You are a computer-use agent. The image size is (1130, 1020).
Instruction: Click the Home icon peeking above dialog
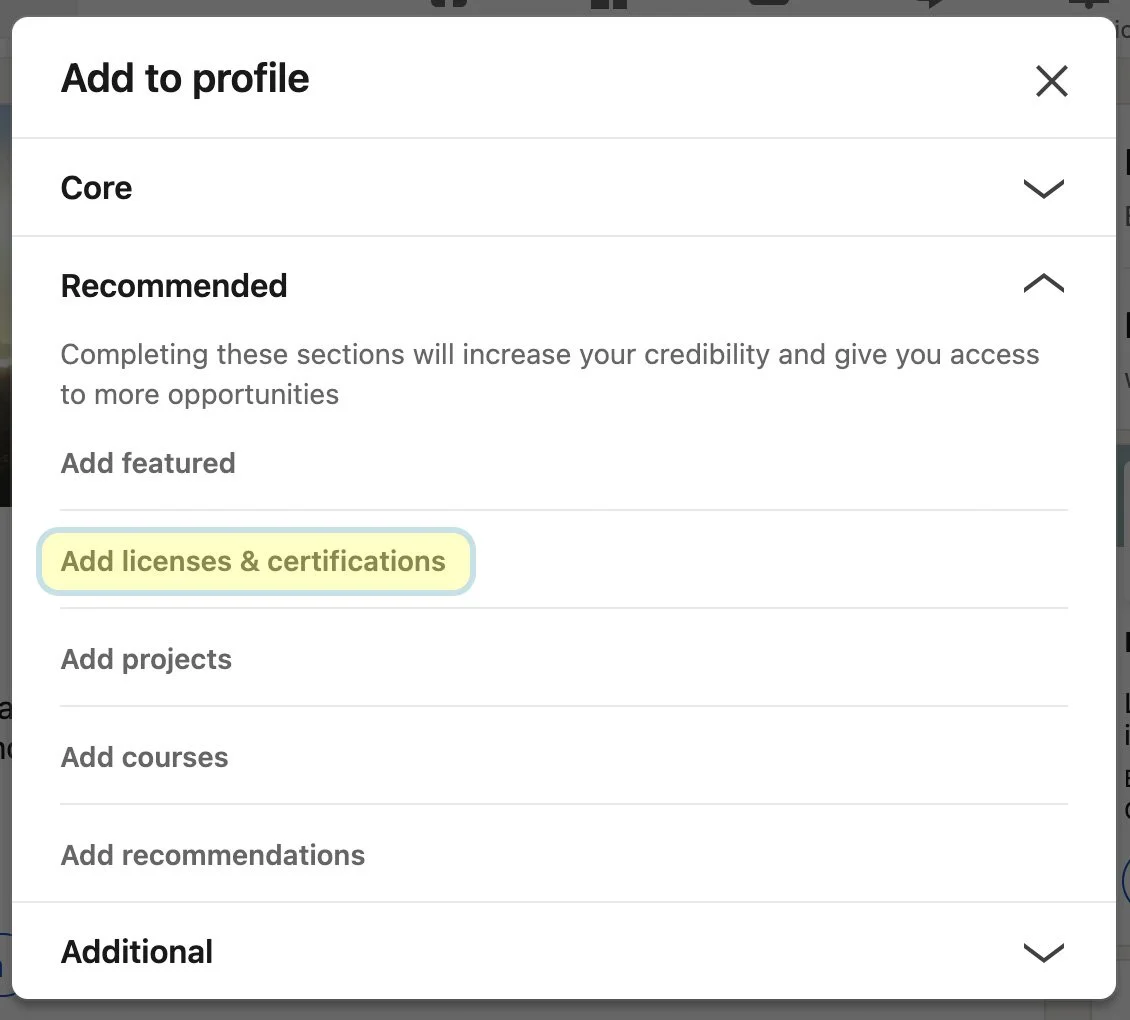point(450,4)
